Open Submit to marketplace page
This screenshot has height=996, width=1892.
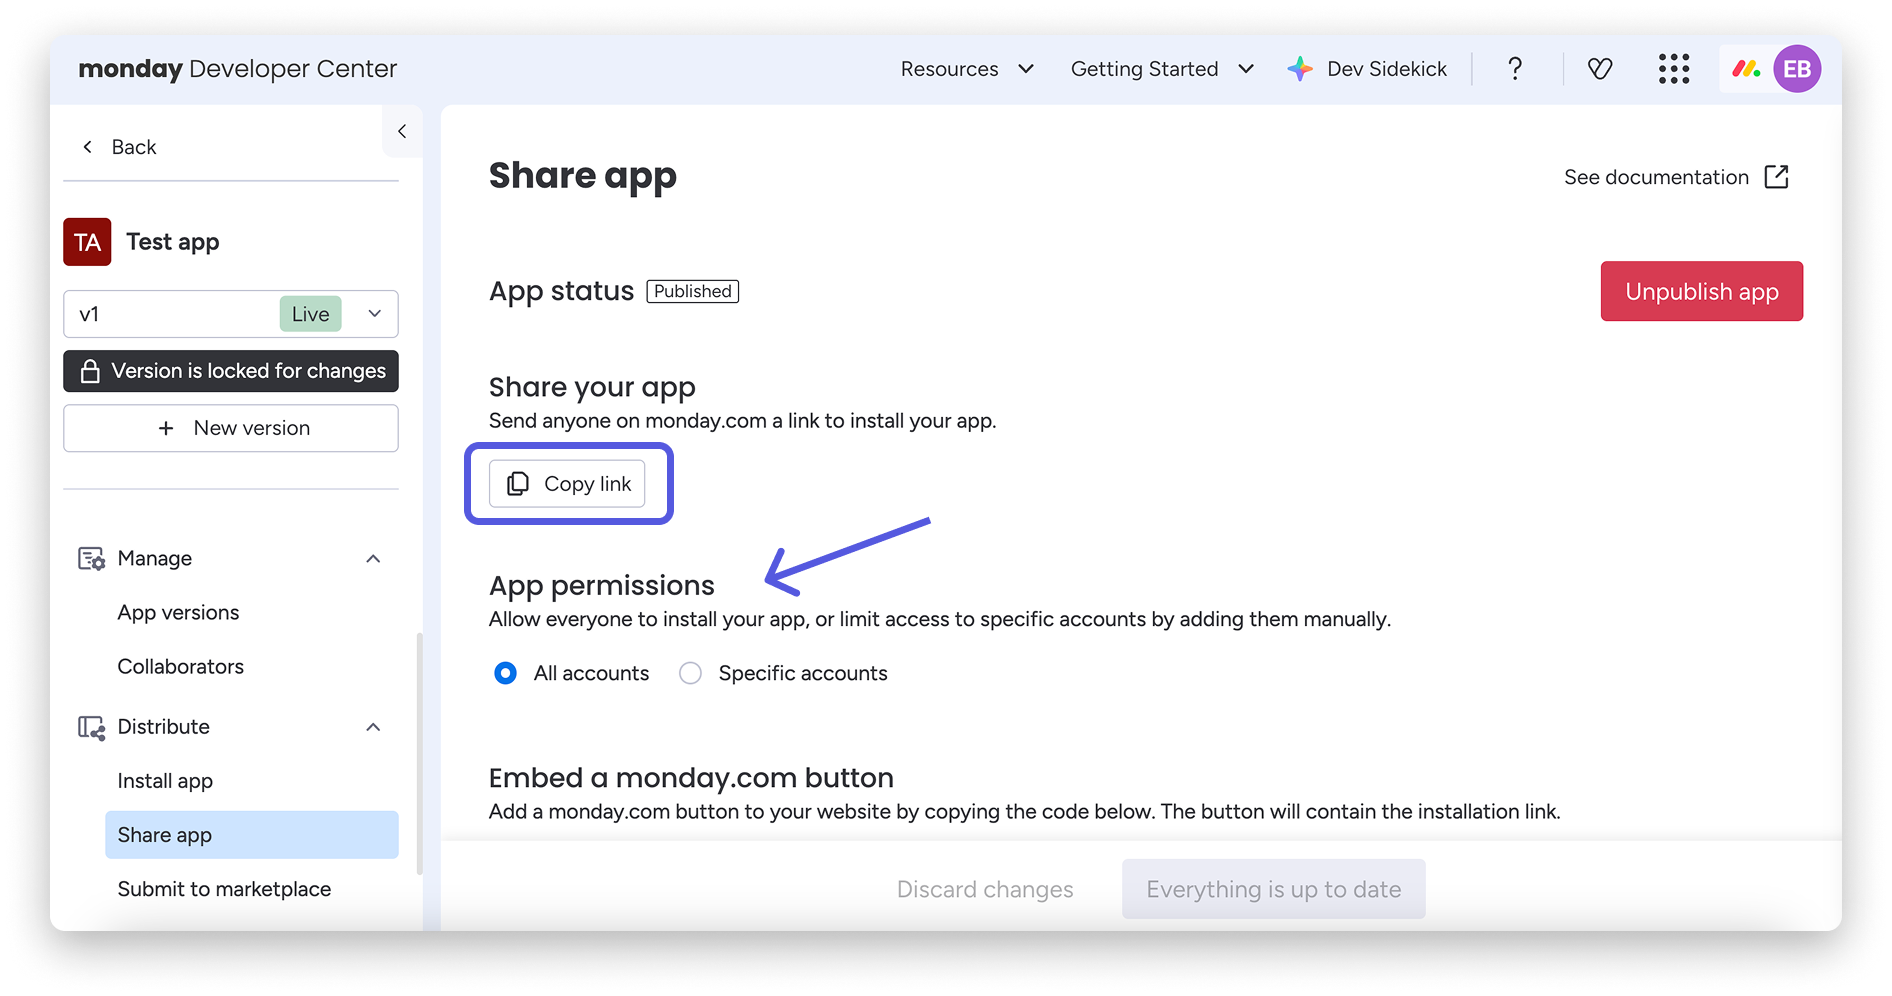(224, 889)
